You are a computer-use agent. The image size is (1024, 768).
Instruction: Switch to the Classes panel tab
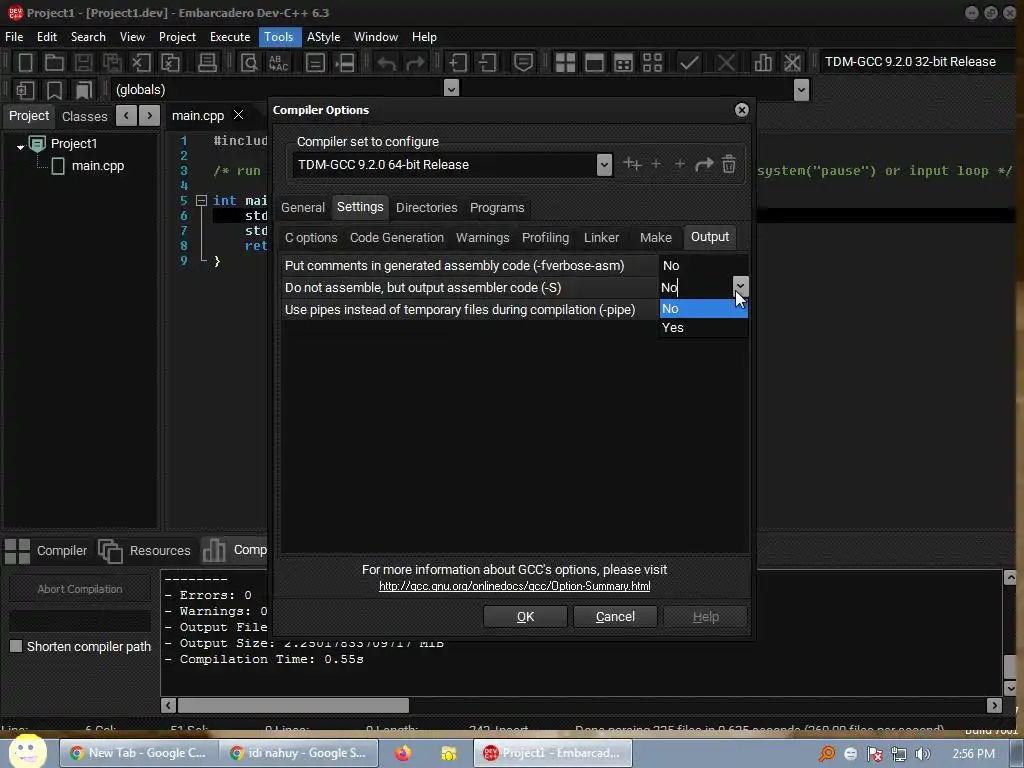click(84, 116)
